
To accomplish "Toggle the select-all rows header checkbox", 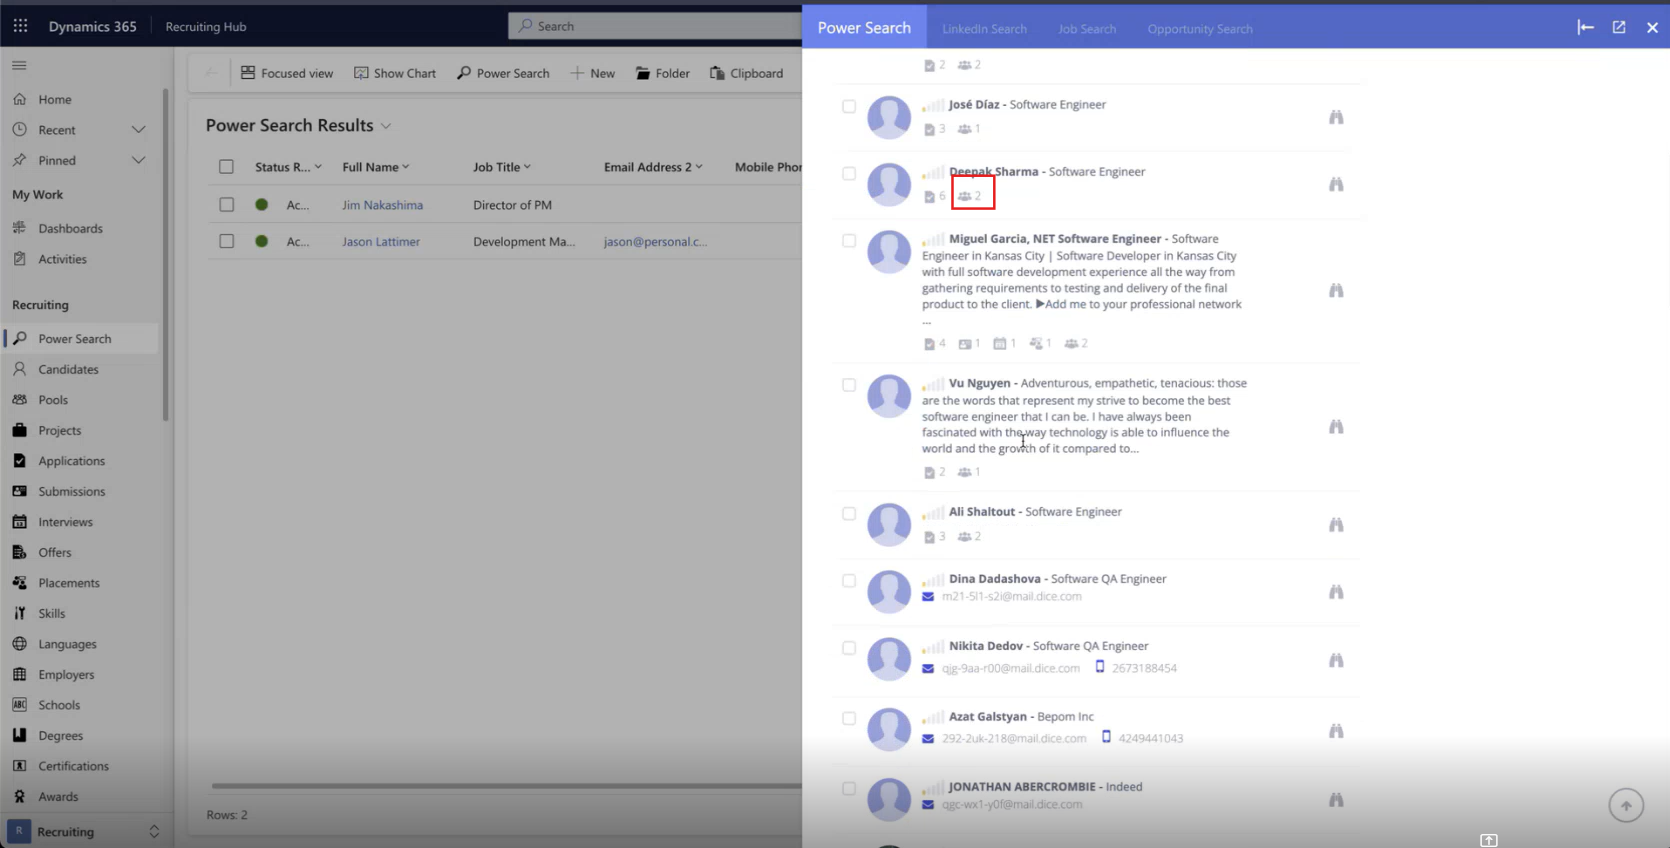I will [226, 167].
